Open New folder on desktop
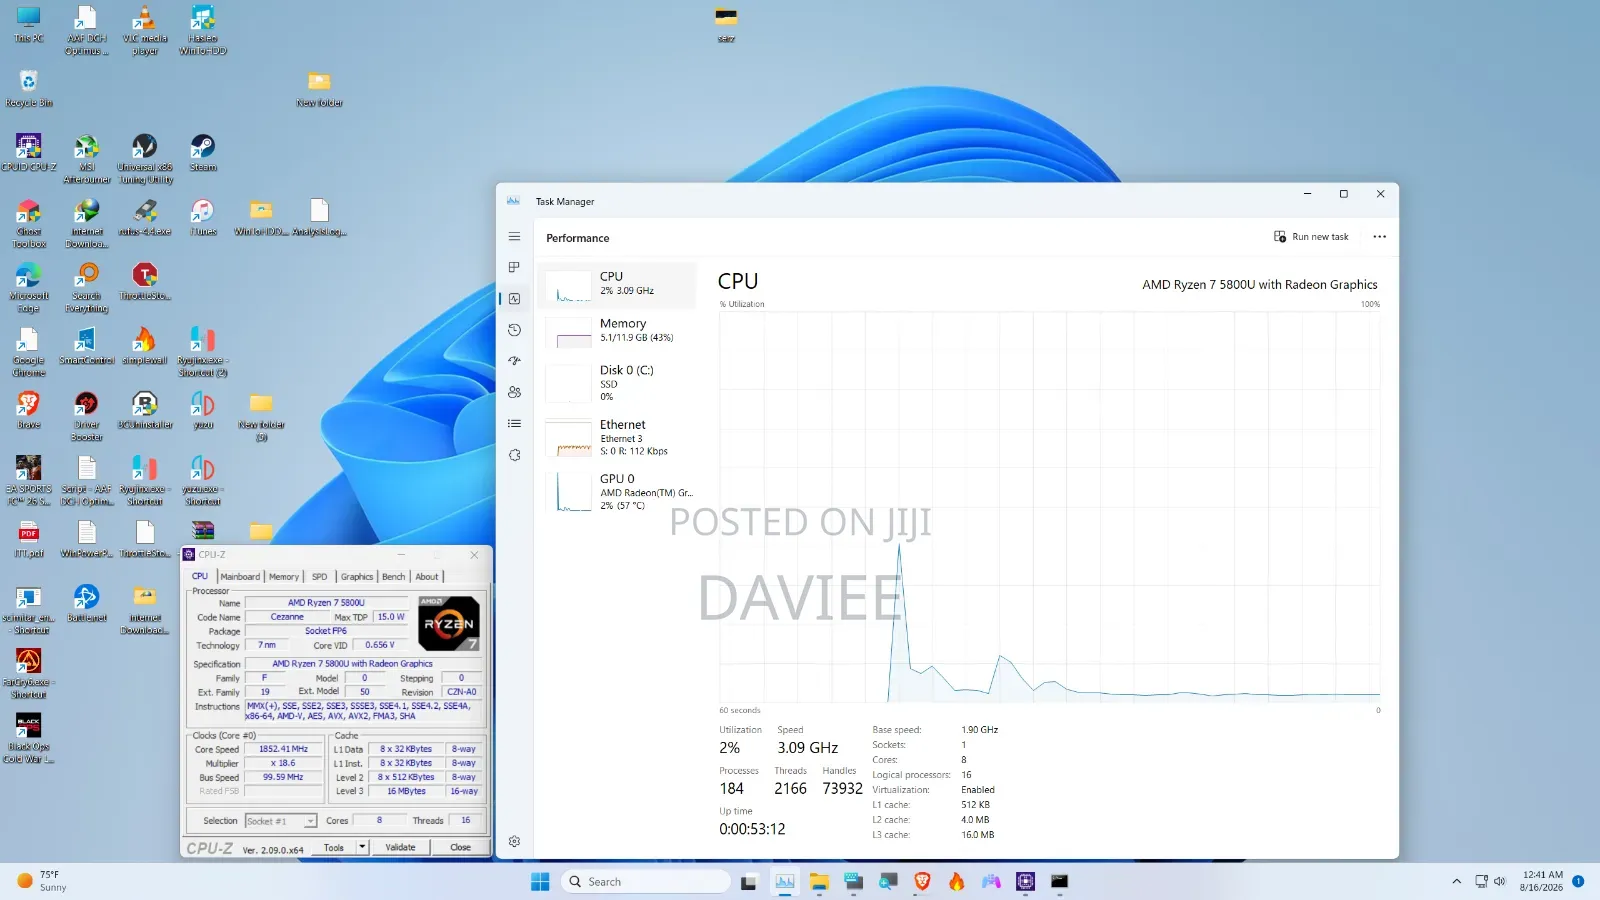1600x900 pixels. pos(319,89)
